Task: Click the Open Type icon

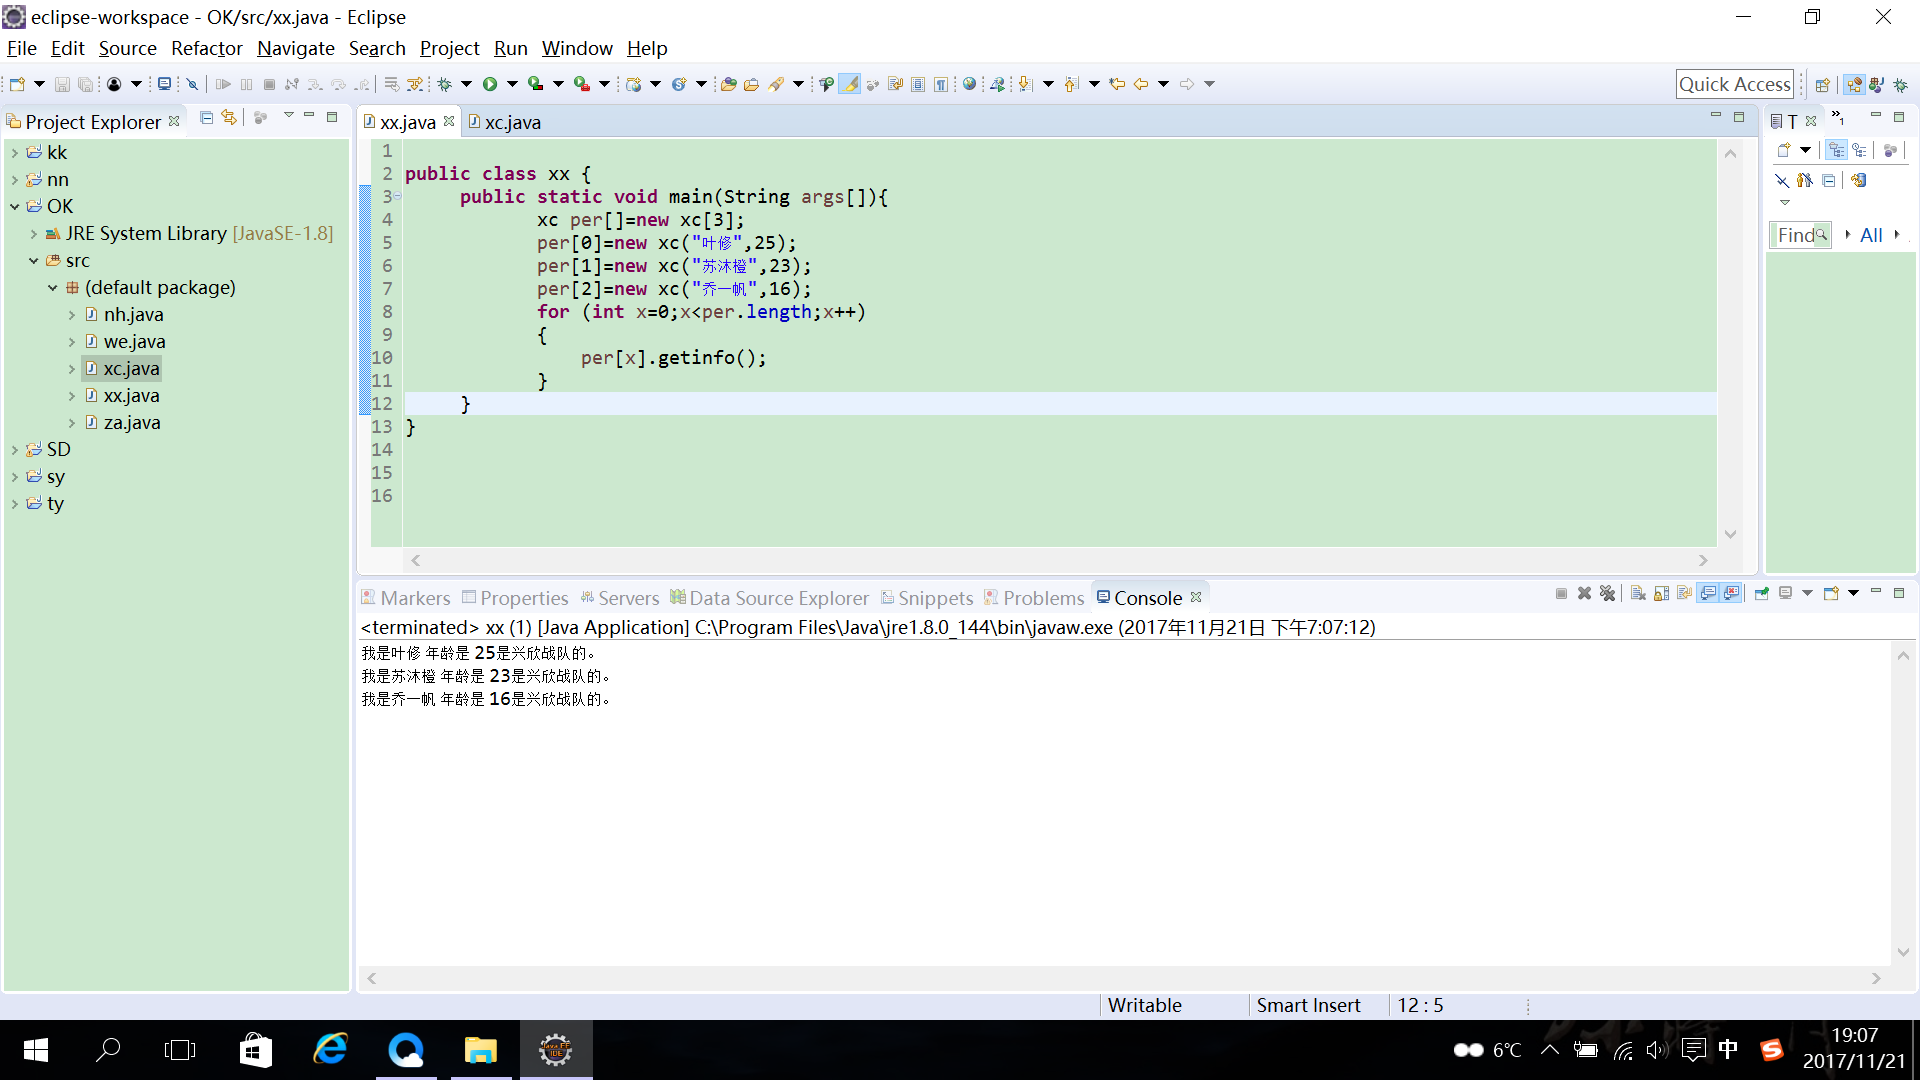Action: pyautogui.click(x=728, y=84)
